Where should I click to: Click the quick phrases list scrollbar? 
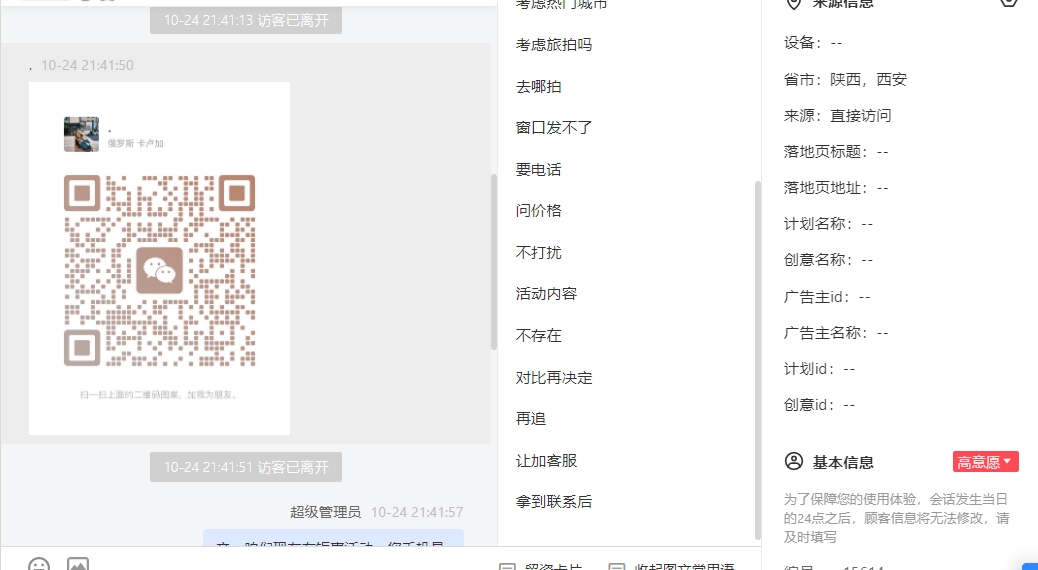point(757,361)
